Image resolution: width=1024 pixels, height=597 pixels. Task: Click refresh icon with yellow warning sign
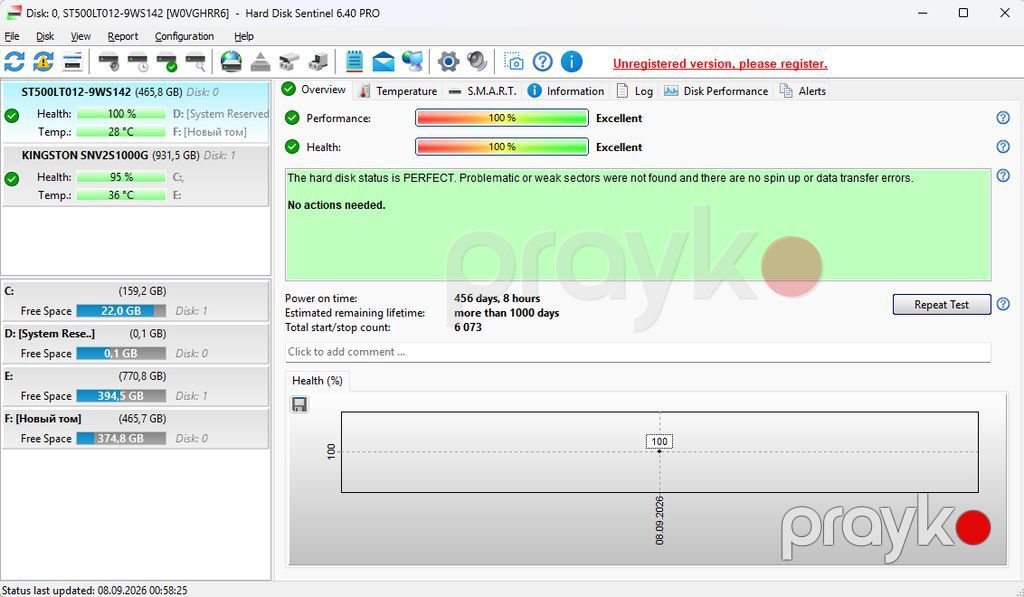tap(43, 62)
